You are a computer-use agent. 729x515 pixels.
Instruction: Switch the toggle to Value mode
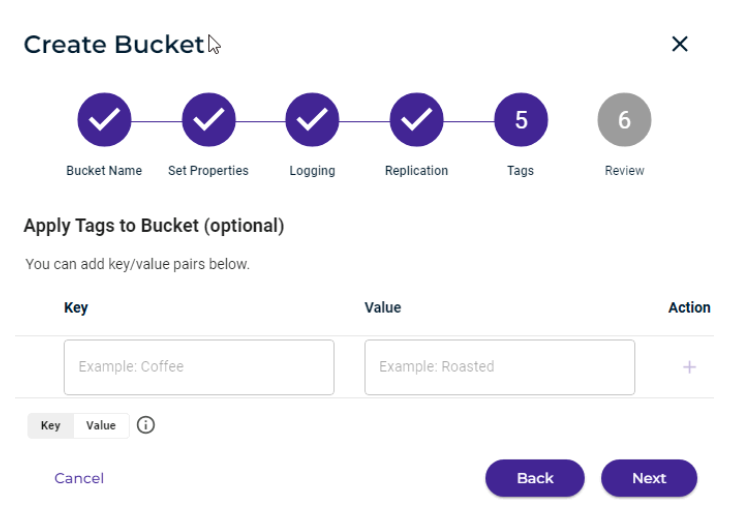[101, 425]
